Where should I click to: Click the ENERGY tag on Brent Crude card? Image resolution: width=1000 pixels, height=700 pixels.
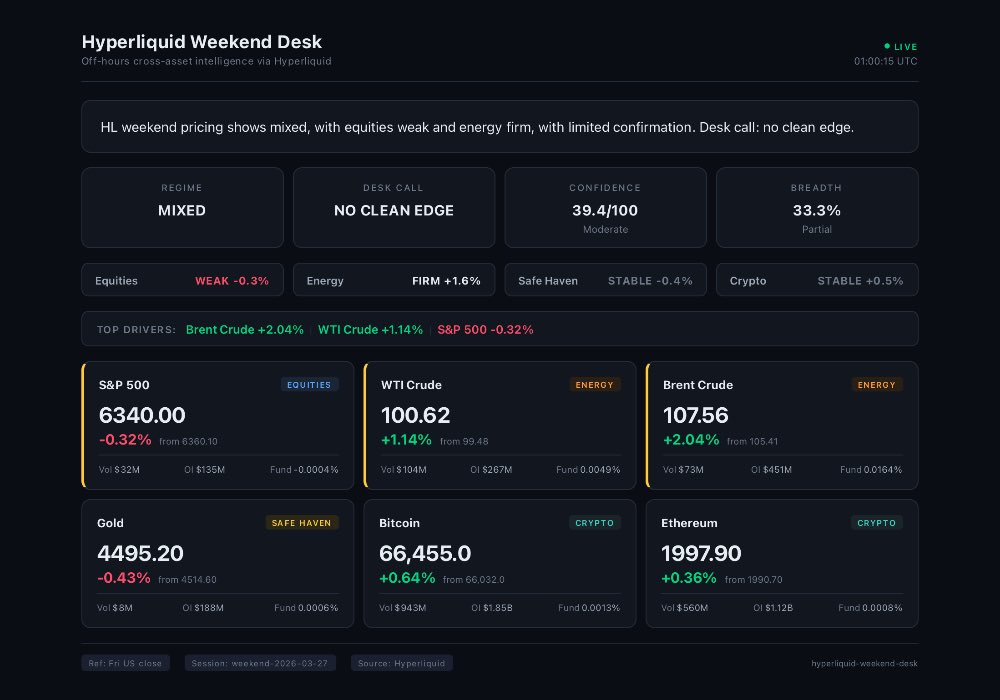click(876, 384)
